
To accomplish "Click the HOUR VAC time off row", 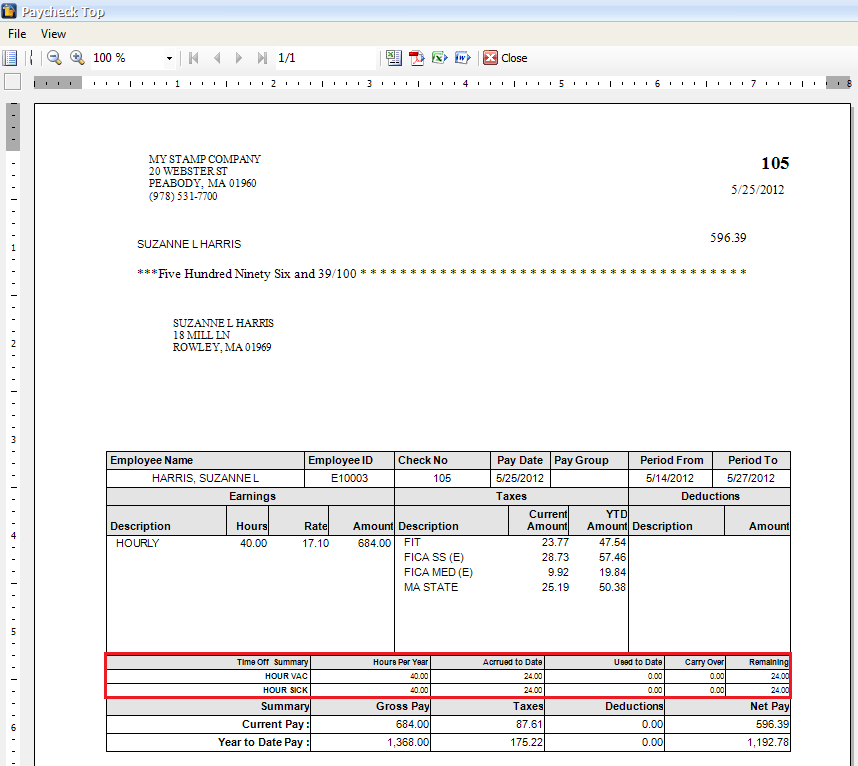I will [448, 676].
